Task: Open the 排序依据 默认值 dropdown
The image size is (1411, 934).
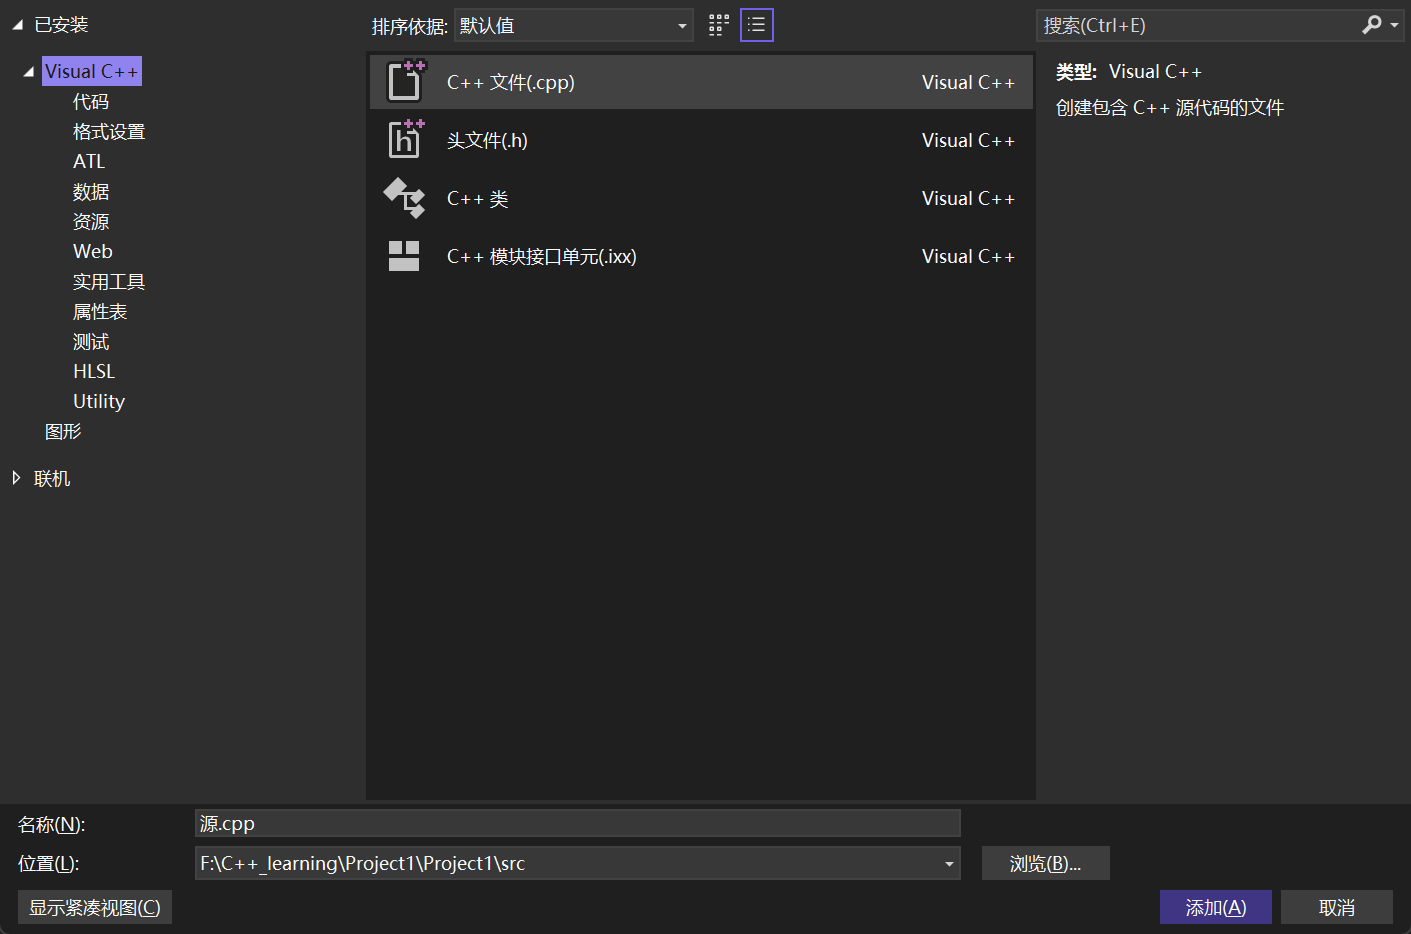Action: pos(574,26)
